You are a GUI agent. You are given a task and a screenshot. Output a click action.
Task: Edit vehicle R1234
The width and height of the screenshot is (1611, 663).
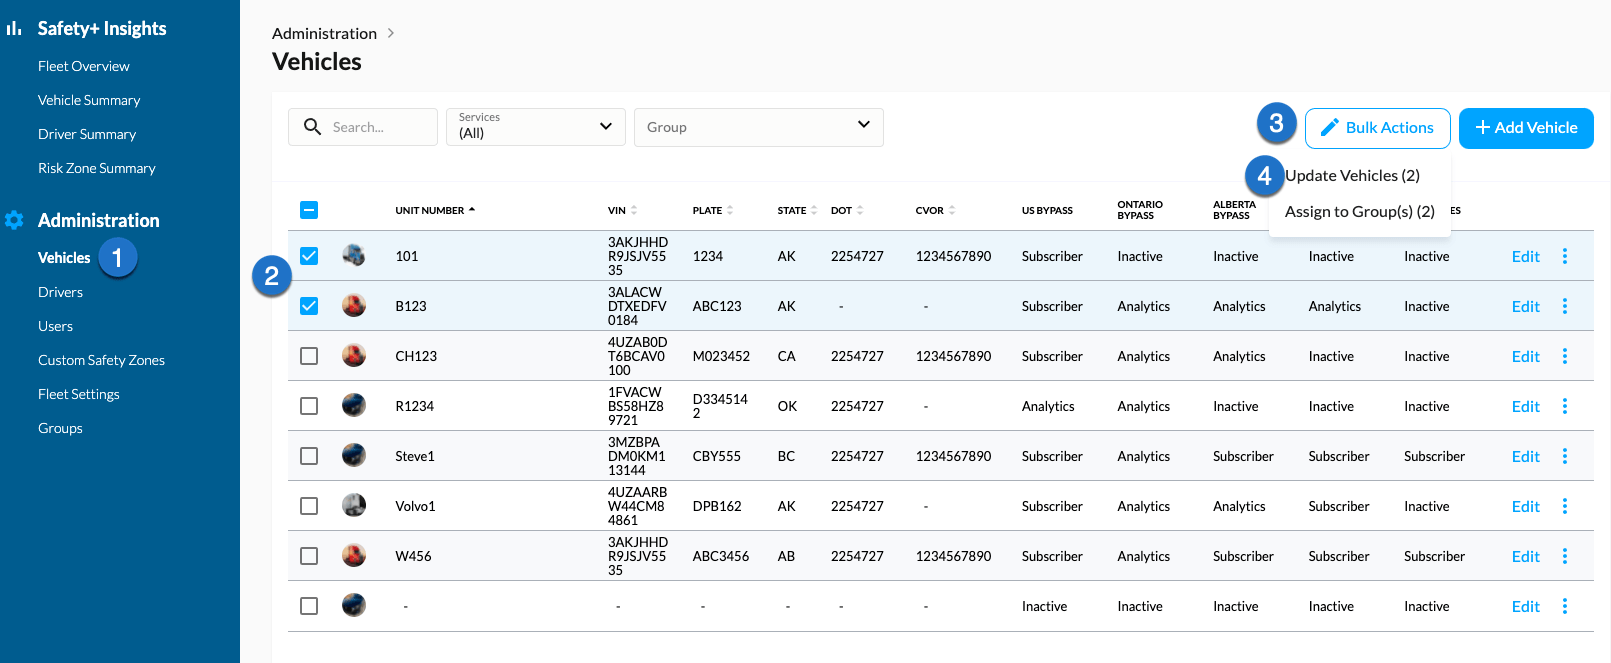coord(1526,406)
